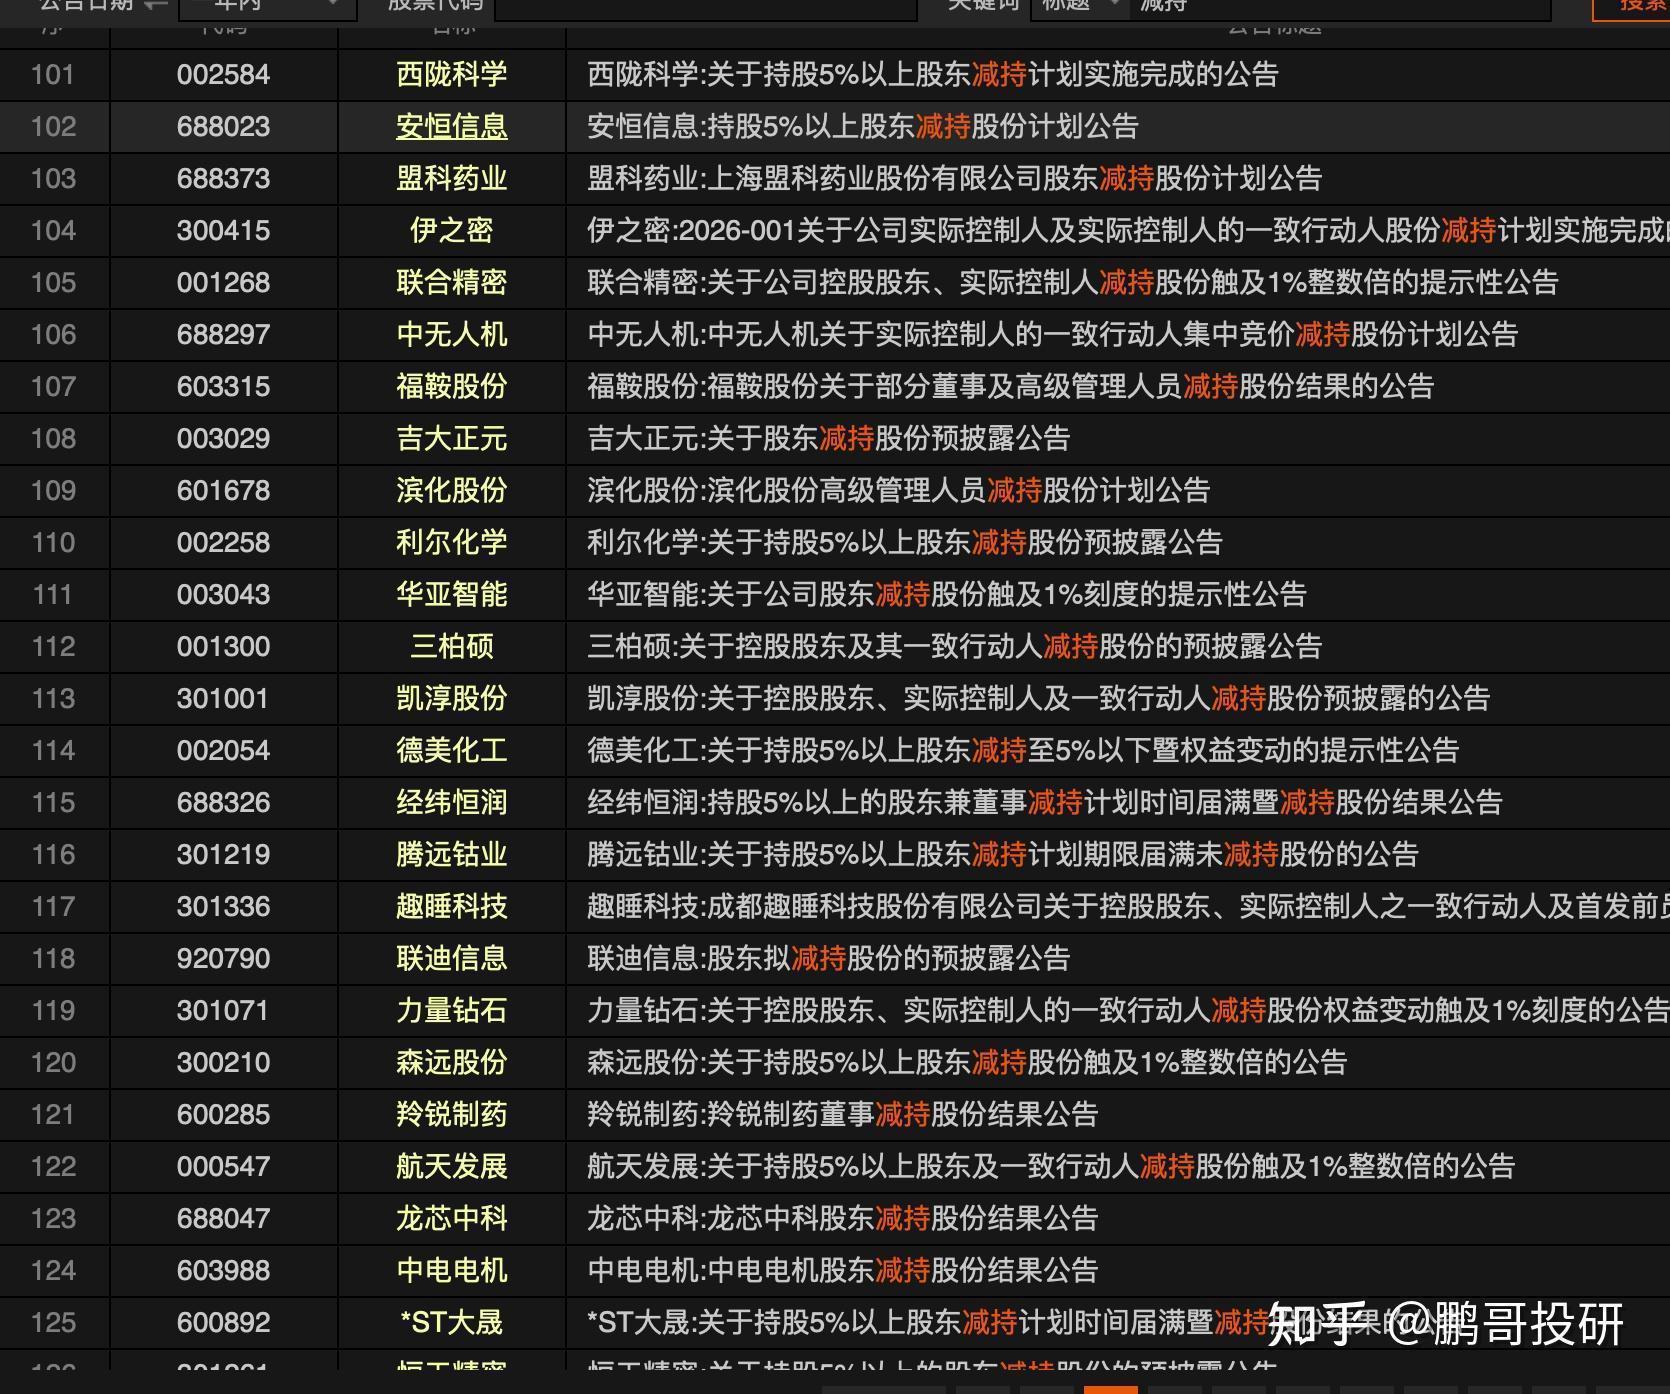Click the 羚锐制药 stock name
The width and height of the screenshot is (1670, 1394).
[x=452, y=1115]
